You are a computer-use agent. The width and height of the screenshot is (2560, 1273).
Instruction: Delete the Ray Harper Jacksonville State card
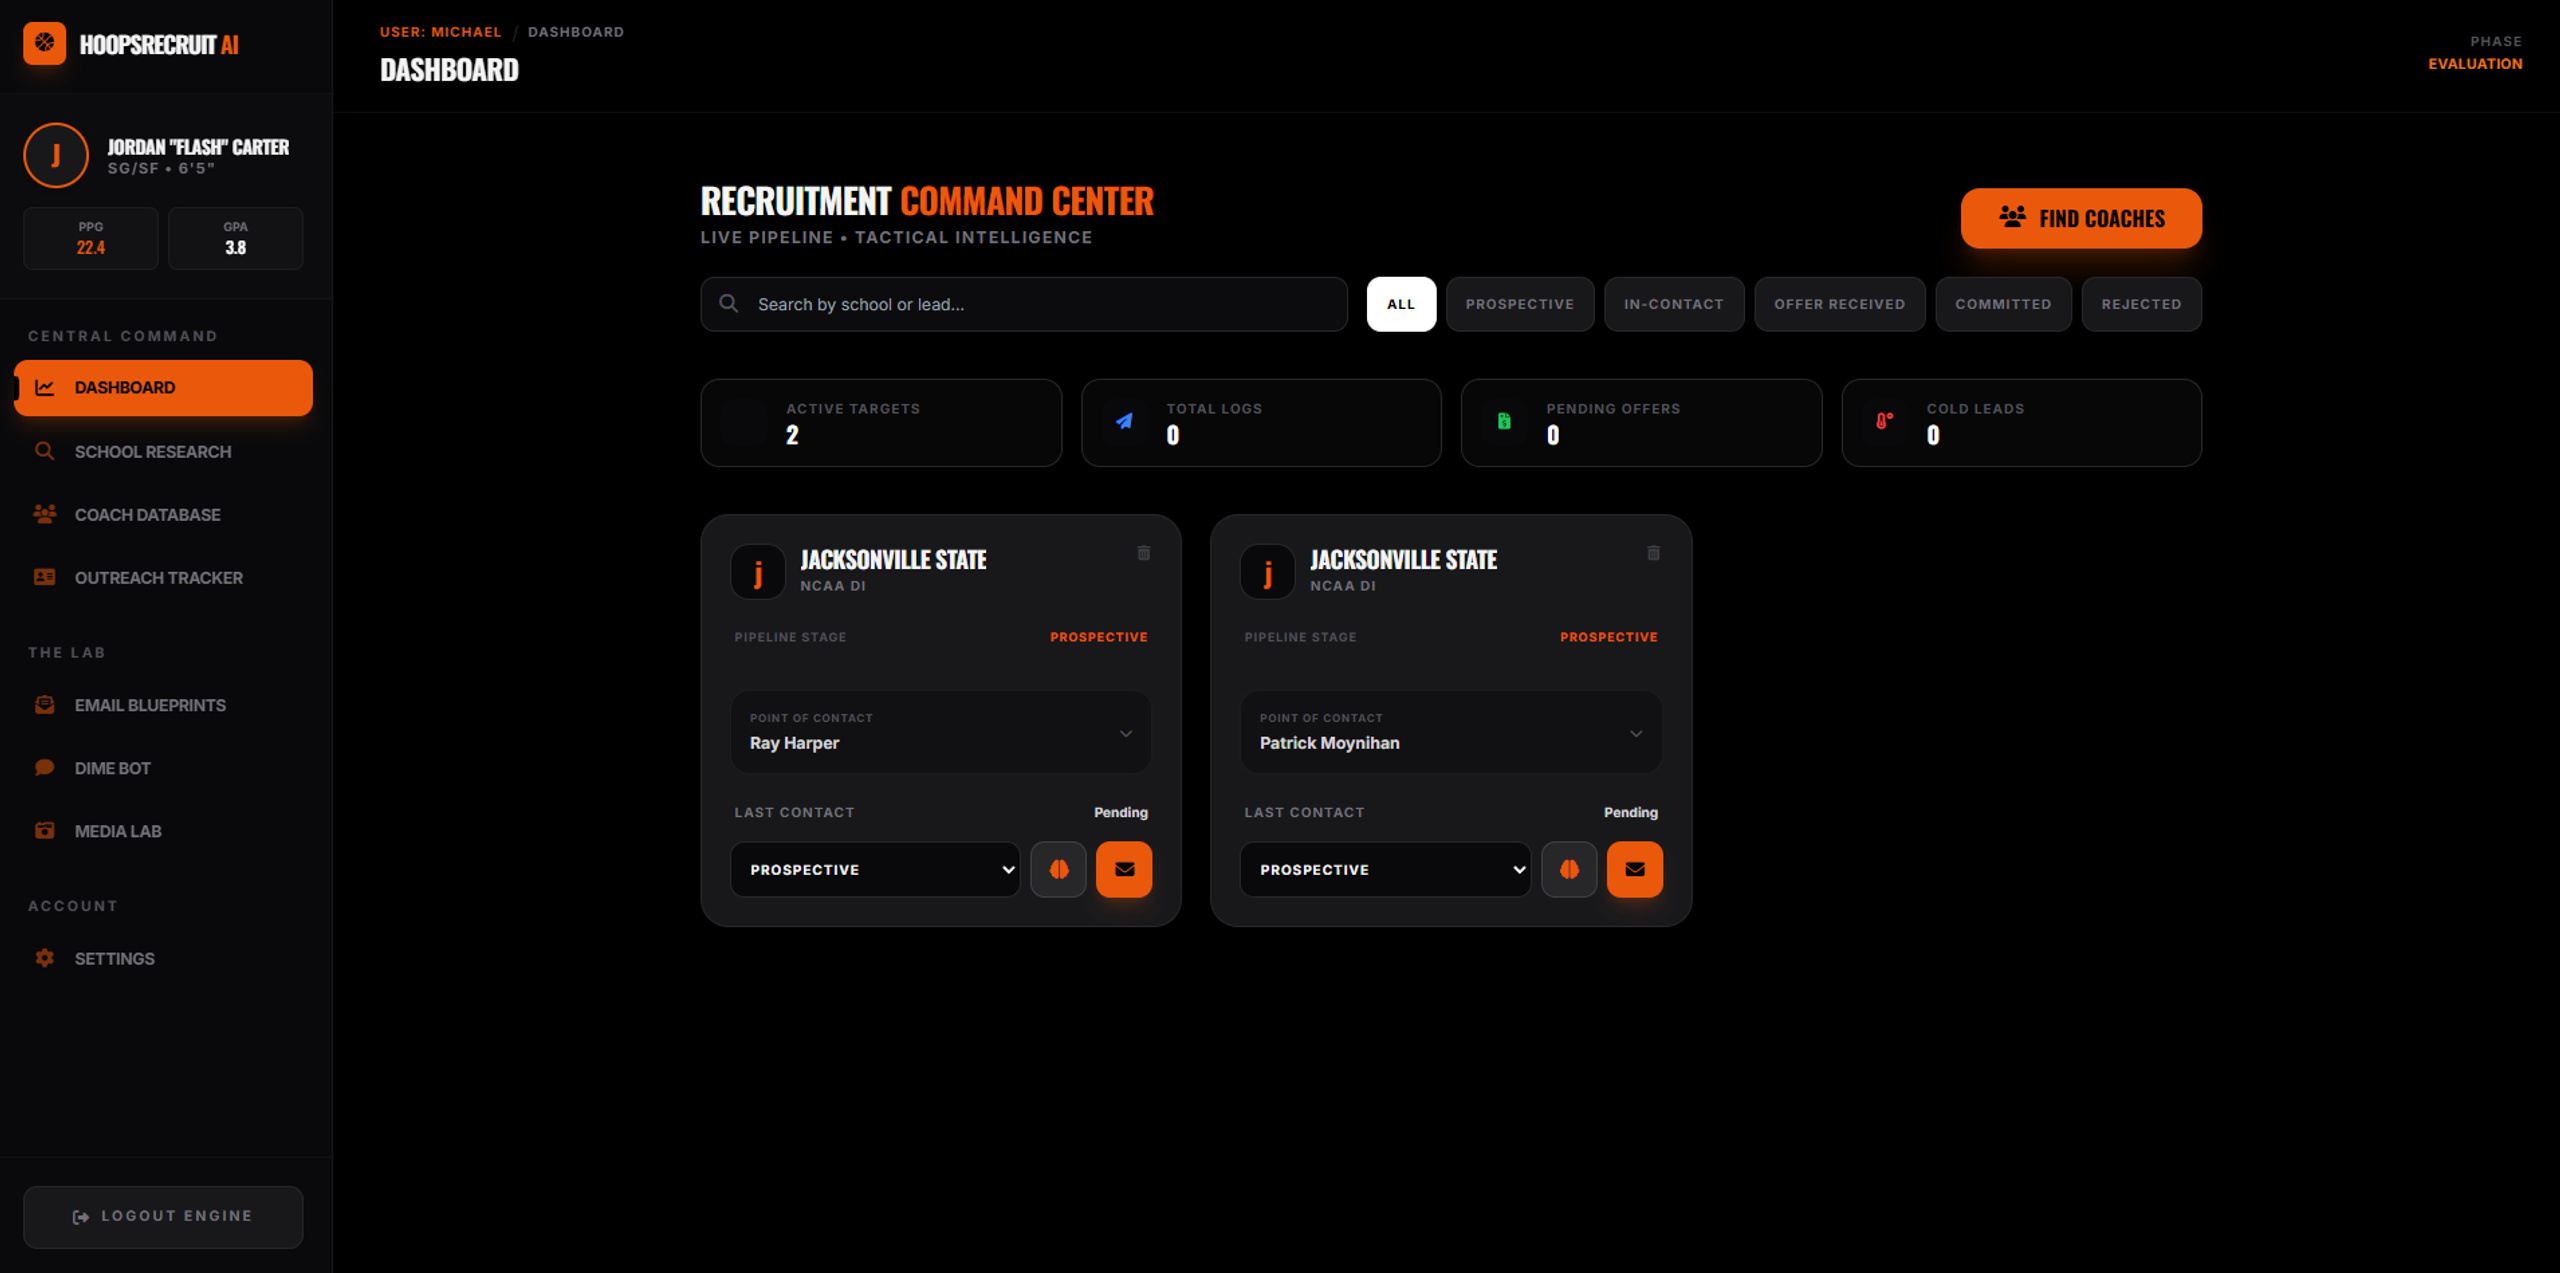[x=1144, y=553]
